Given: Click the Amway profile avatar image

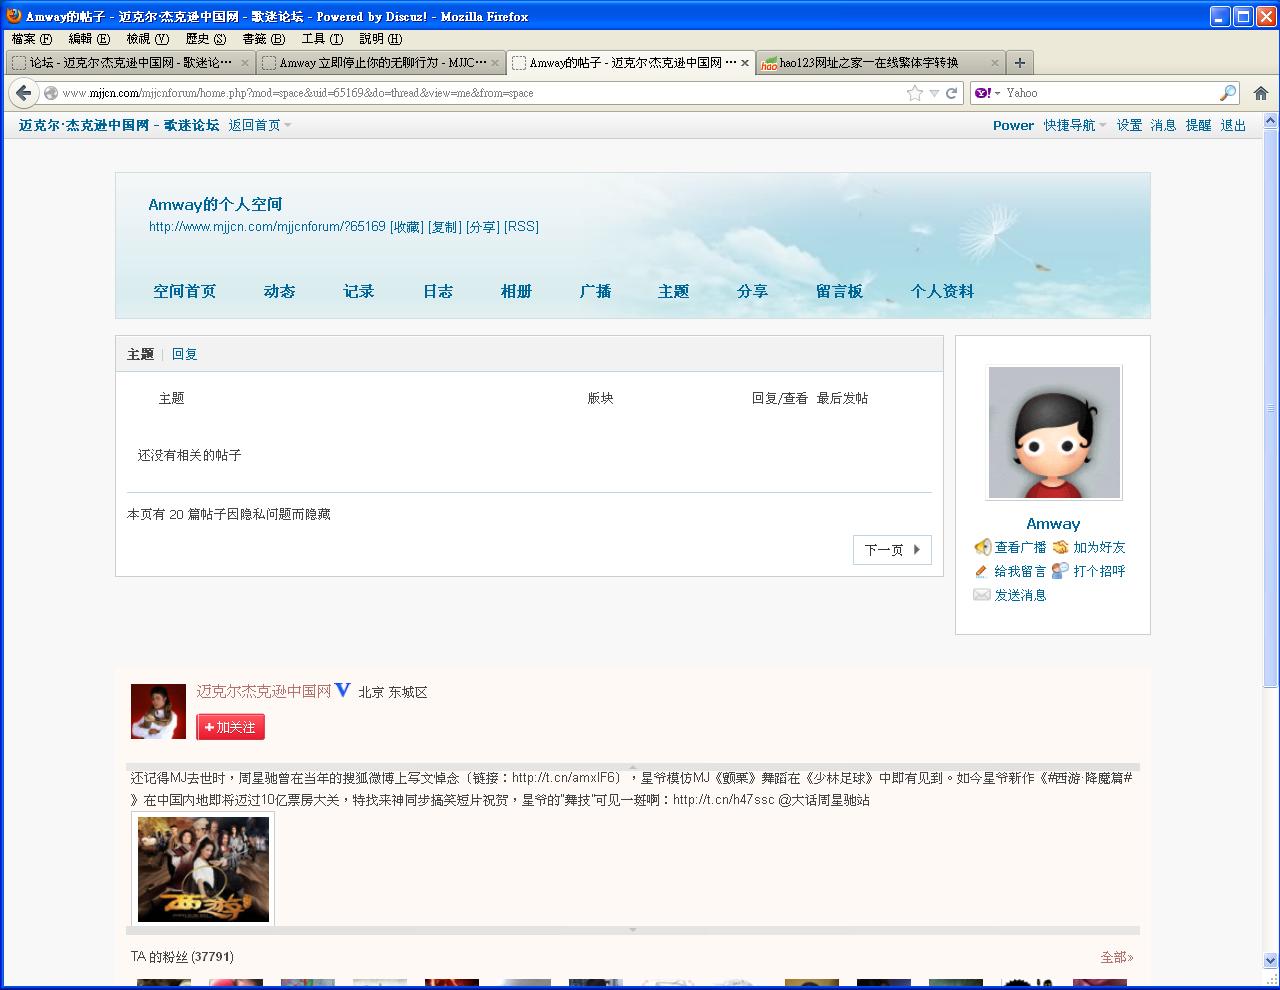Looking at the screenshot, I should point(1054,432).
